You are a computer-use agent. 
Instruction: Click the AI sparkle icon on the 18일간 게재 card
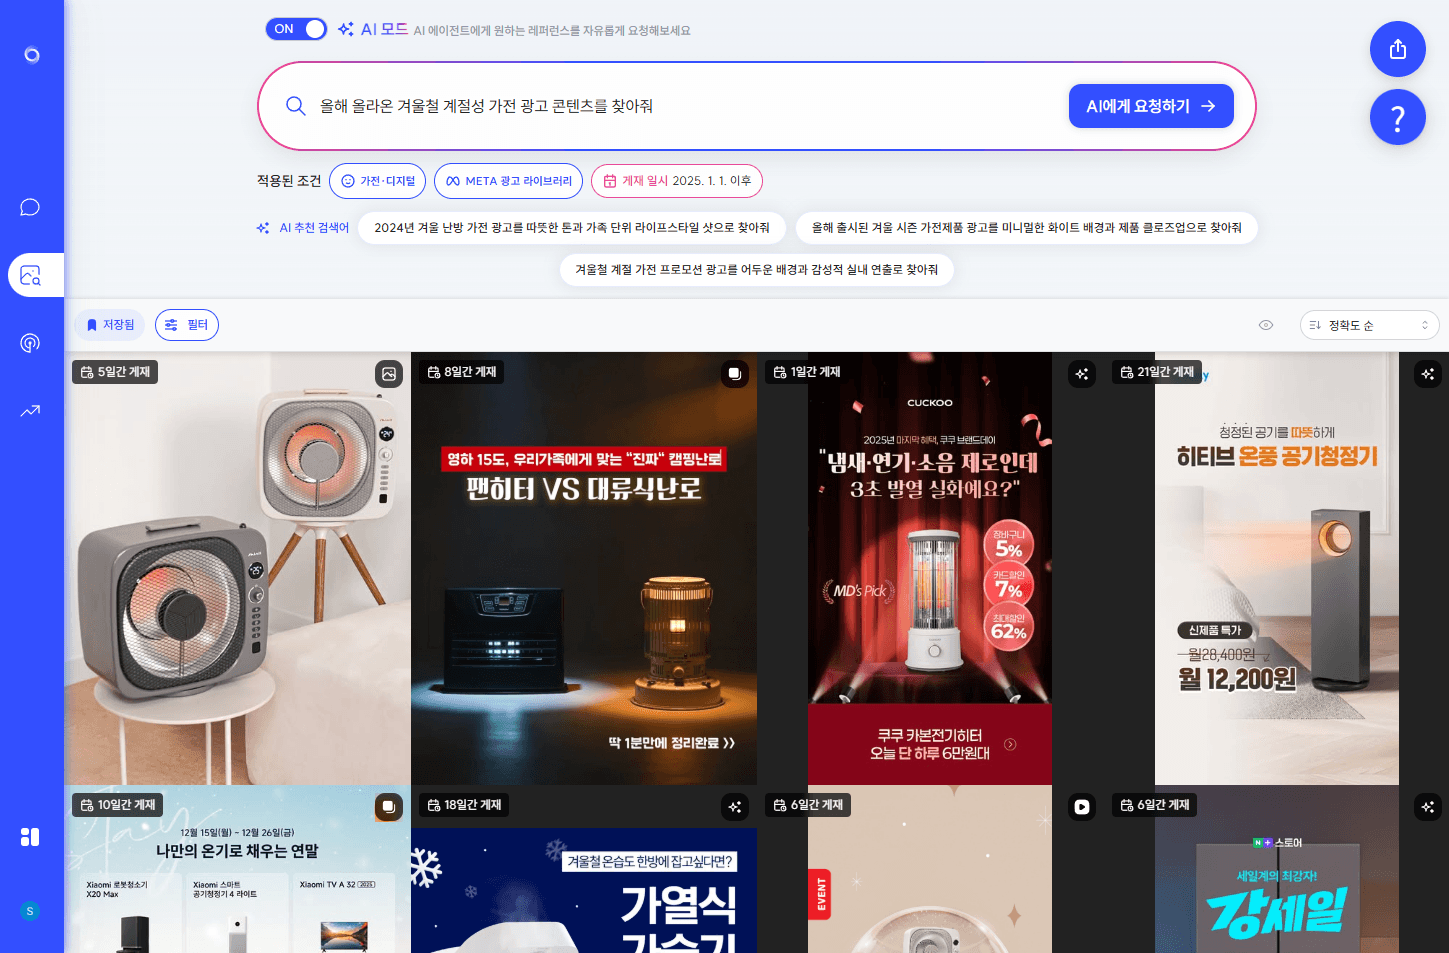[x=735, y=807]
